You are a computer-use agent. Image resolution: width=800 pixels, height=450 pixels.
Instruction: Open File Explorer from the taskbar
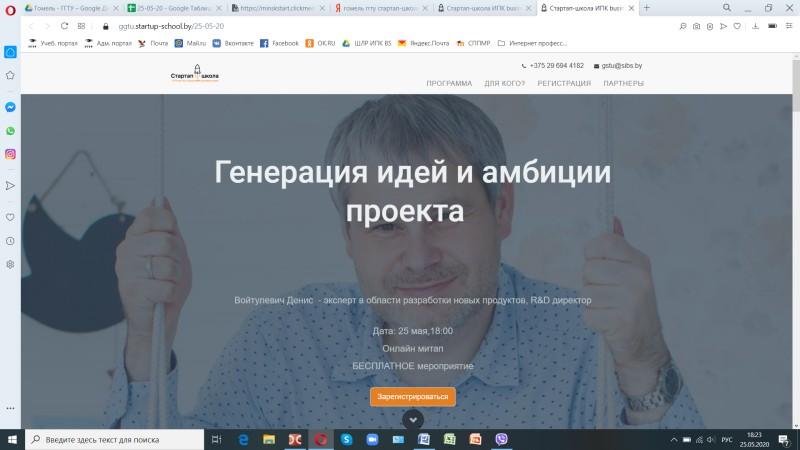tap(269, 439)
